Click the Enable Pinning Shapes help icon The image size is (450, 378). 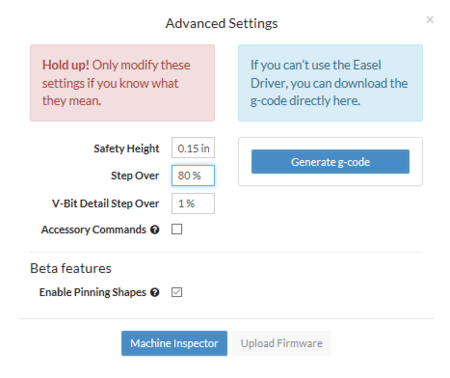coord(155,292)
